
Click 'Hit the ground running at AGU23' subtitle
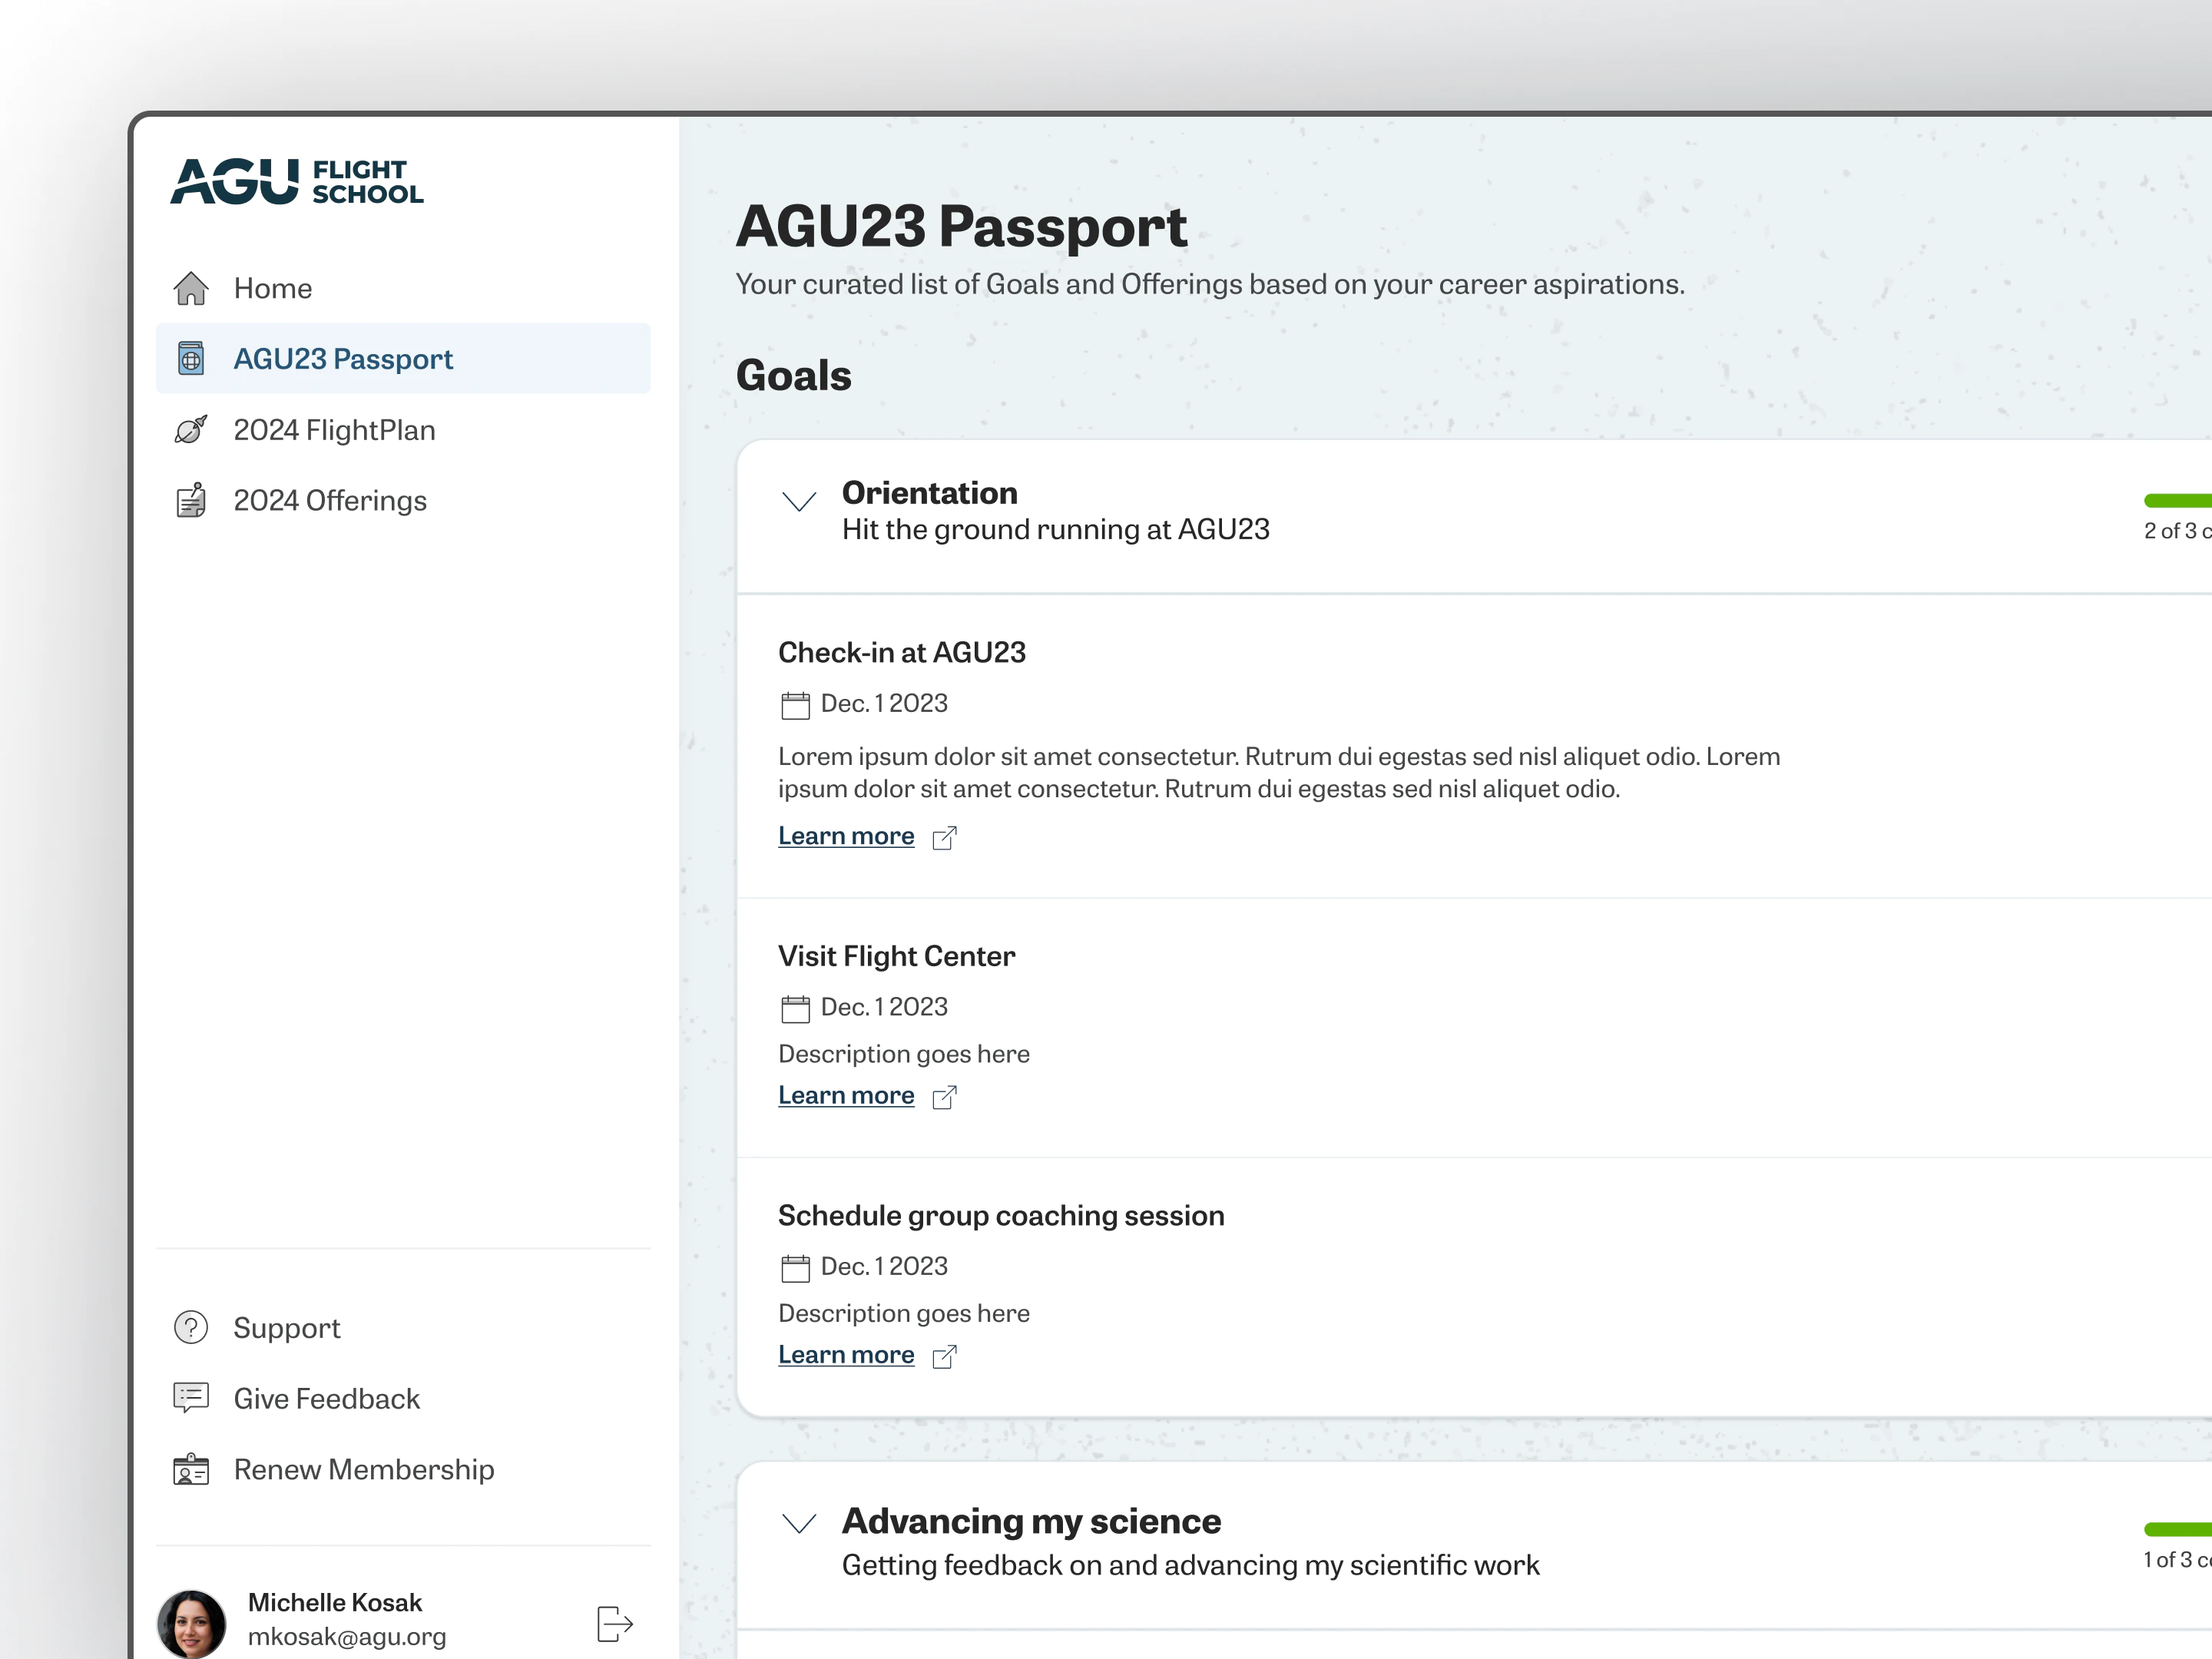1056,529
